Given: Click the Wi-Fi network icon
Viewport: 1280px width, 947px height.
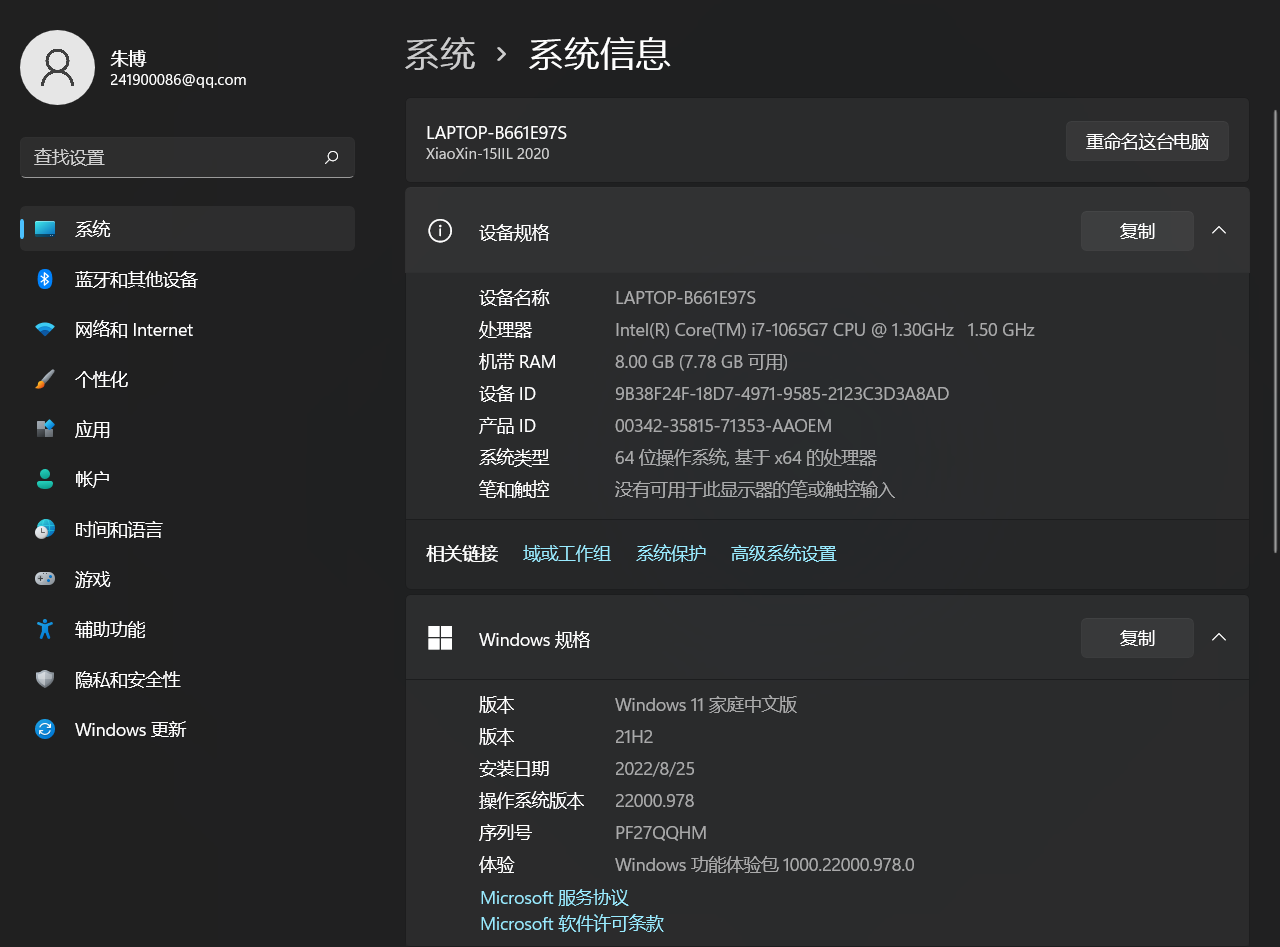Looking at the screenshot, I should pos(45,329).
